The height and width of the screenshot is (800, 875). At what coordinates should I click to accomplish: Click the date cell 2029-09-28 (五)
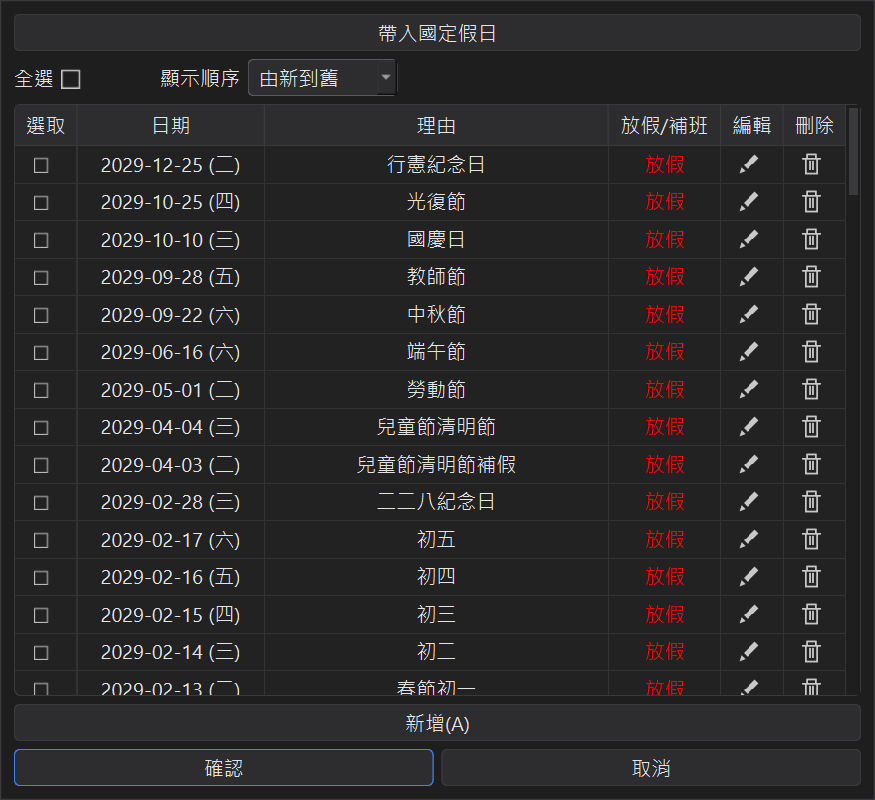click(x=171, y=277)
